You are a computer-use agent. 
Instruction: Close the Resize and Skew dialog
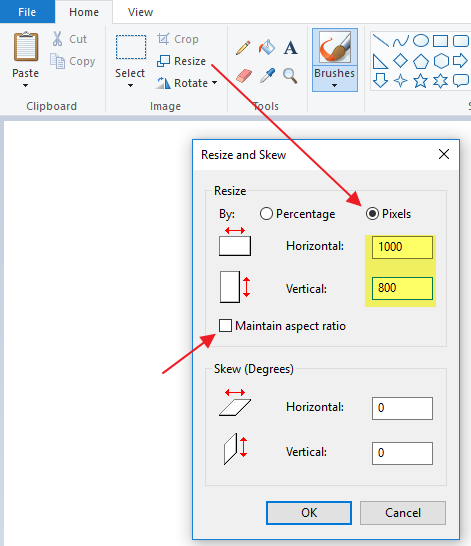[x=444, y=154]
